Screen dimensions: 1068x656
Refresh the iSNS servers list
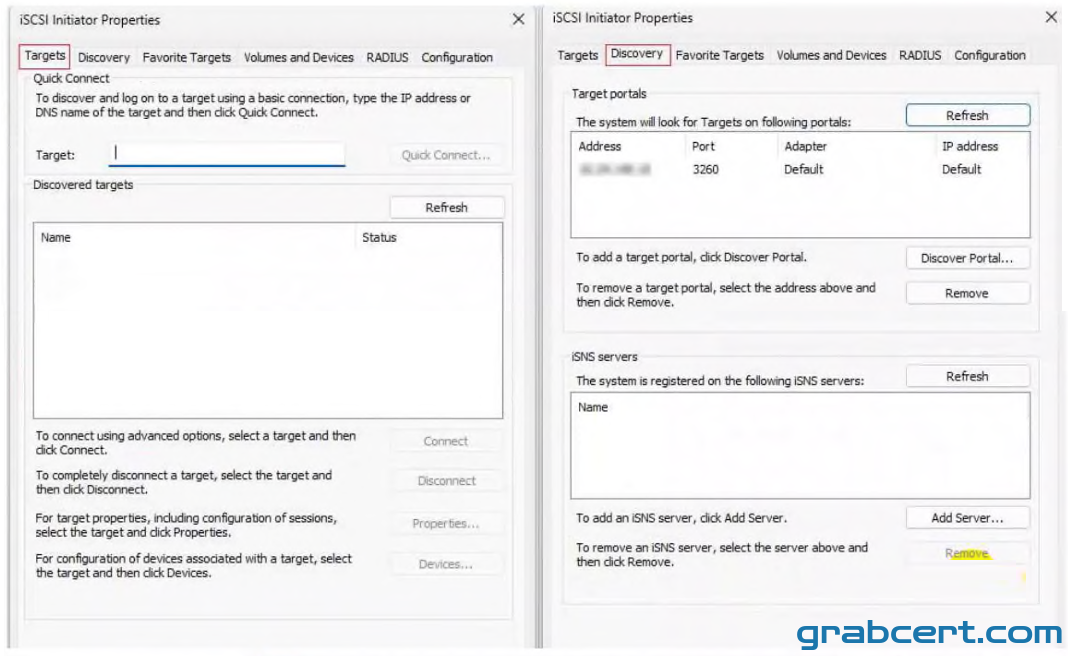pyautogui.click(x=967, y=377)
